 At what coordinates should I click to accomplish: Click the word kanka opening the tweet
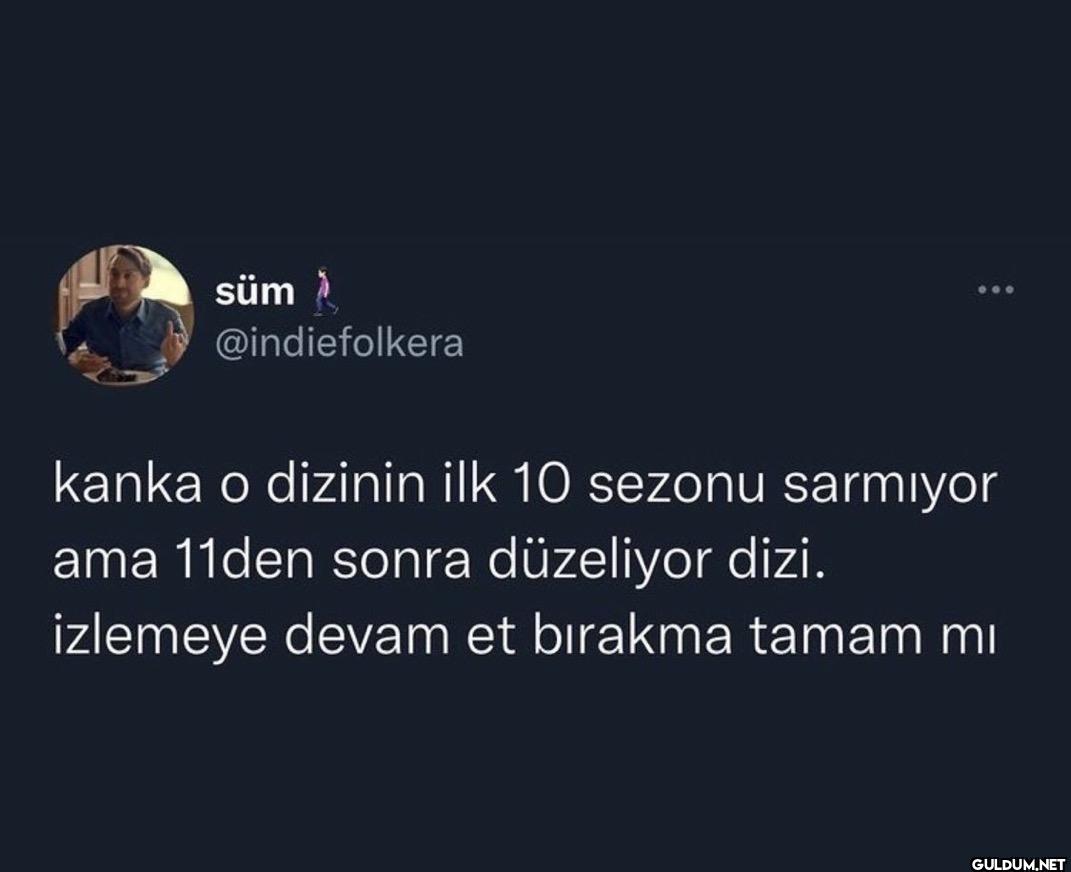click(x=127, y=485)
